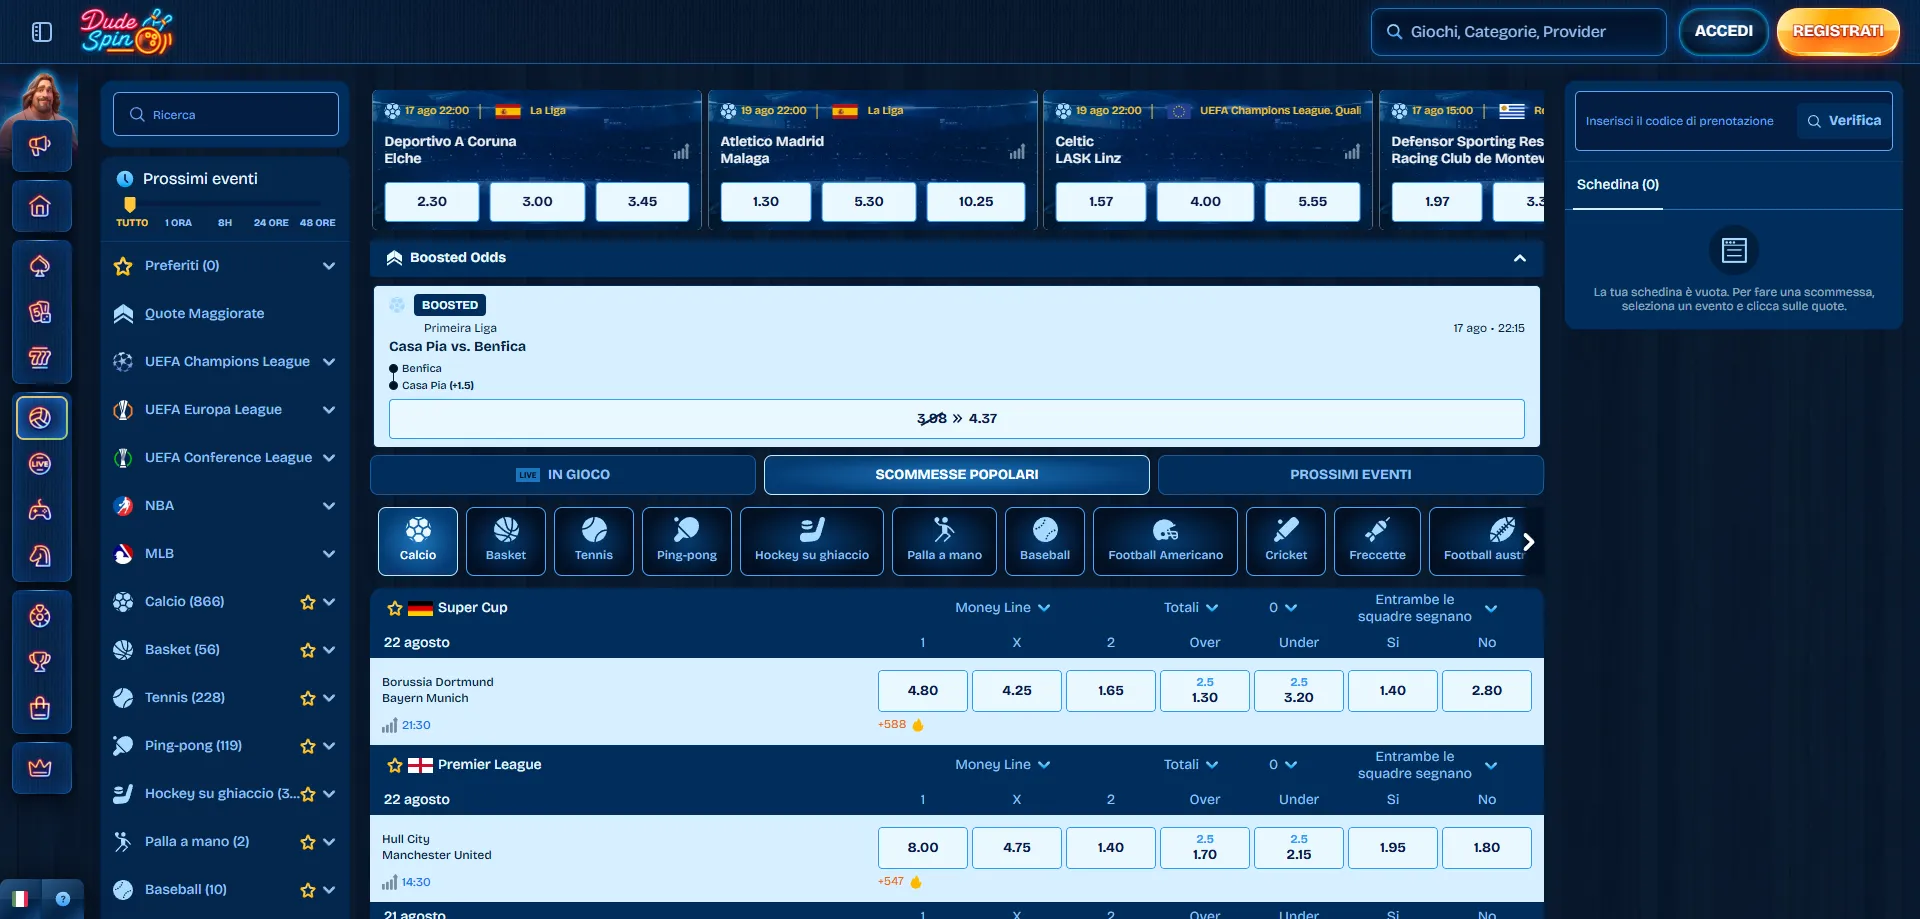The width and height of the screenshot is (1920, 919).
Task: Toggle favorite star for Palla a mano (2)
Action: tap(308, 842)
